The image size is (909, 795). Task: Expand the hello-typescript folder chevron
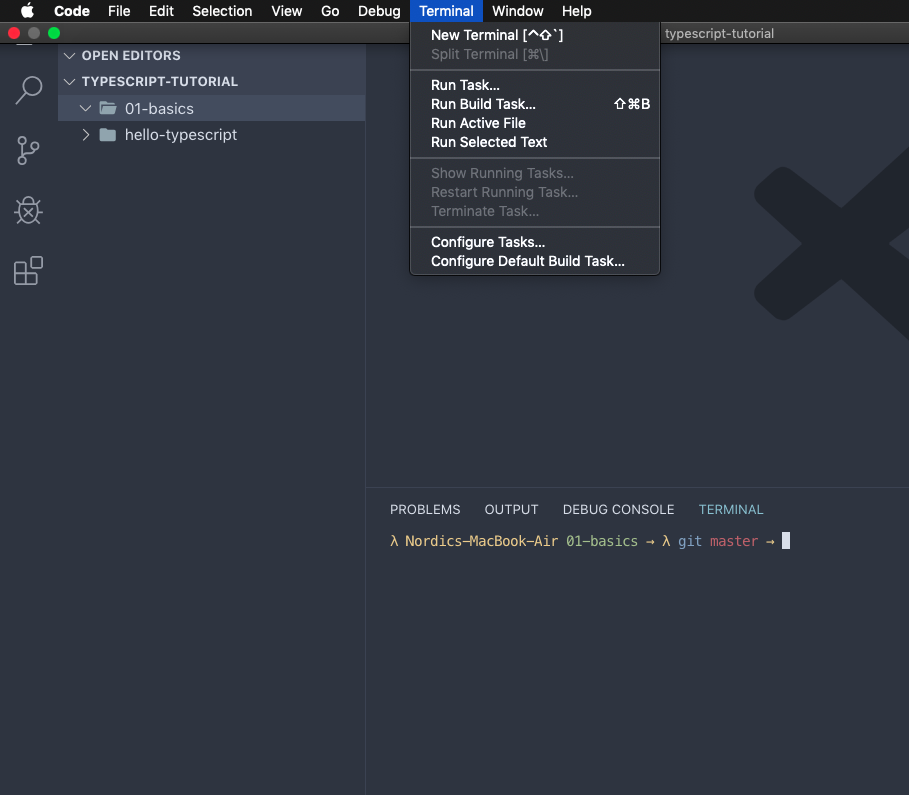click(86, 135)
